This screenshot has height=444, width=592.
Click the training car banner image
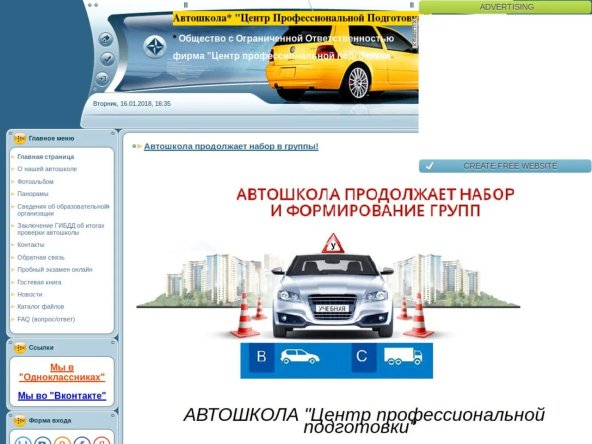(328, 280)
